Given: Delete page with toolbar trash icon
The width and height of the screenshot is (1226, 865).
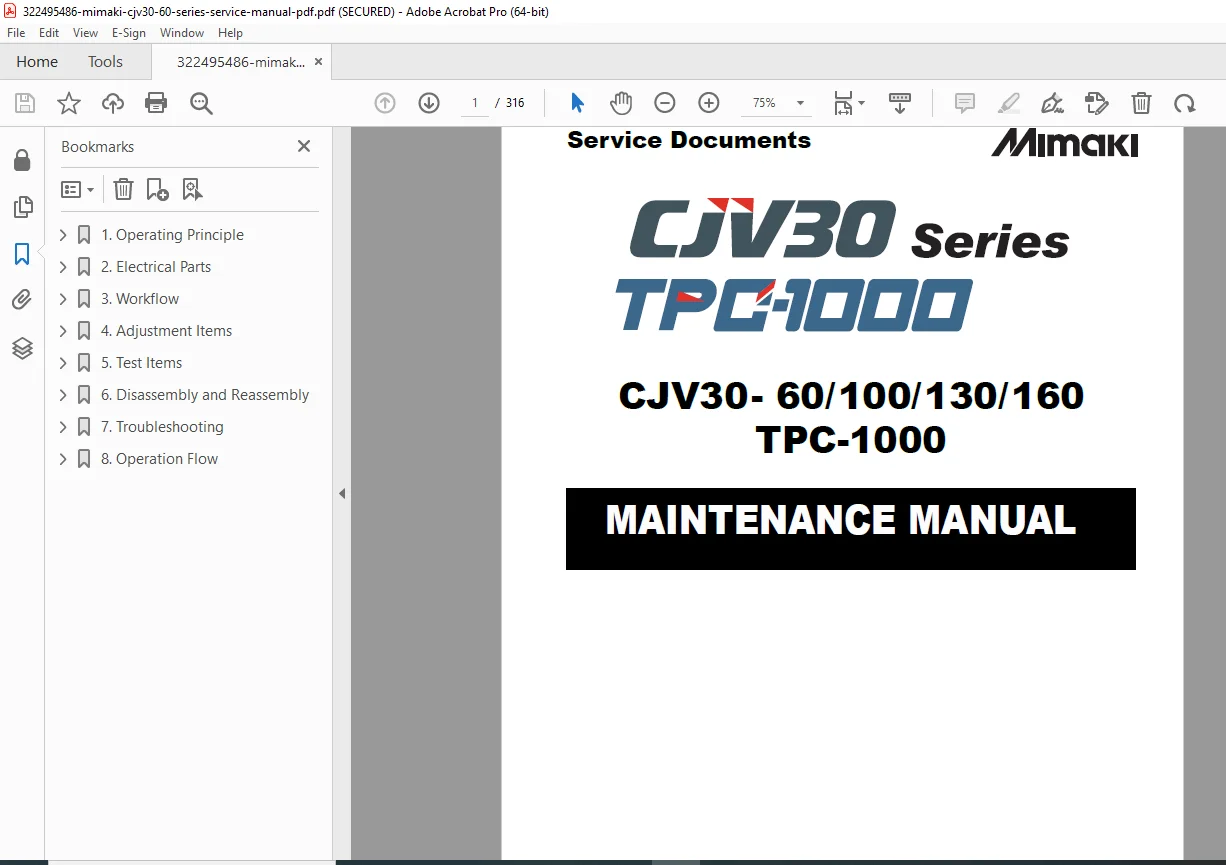Looking at the screenshot, I should 1141,103.
